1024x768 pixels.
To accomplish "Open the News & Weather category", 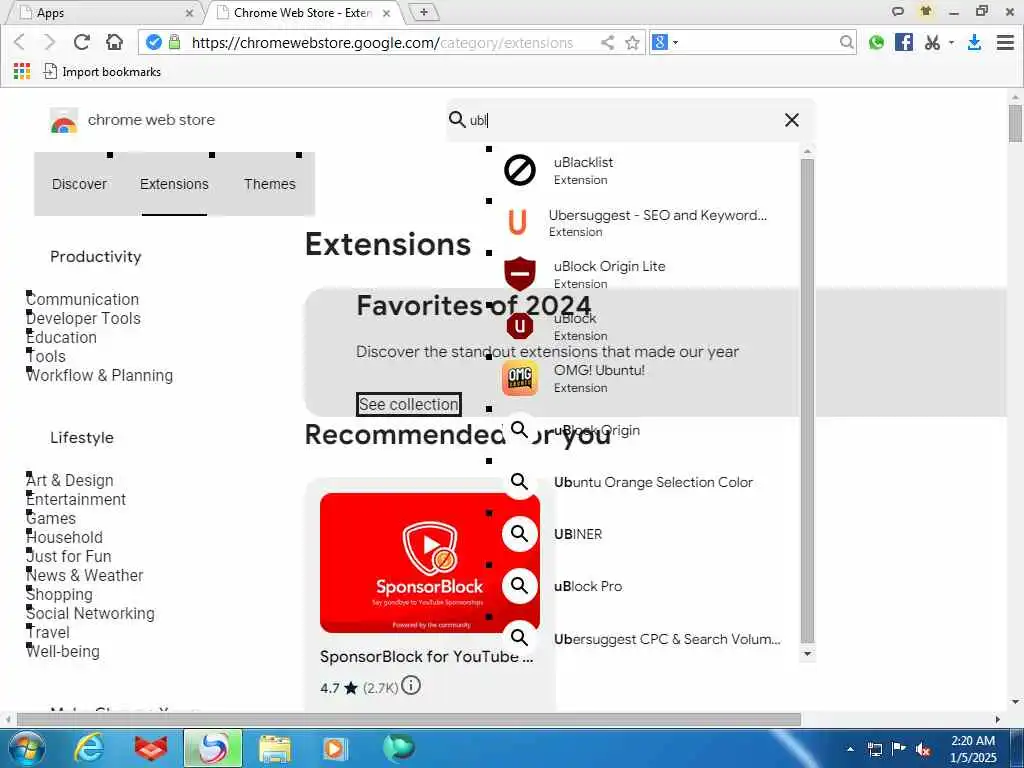I will [85, 575].
